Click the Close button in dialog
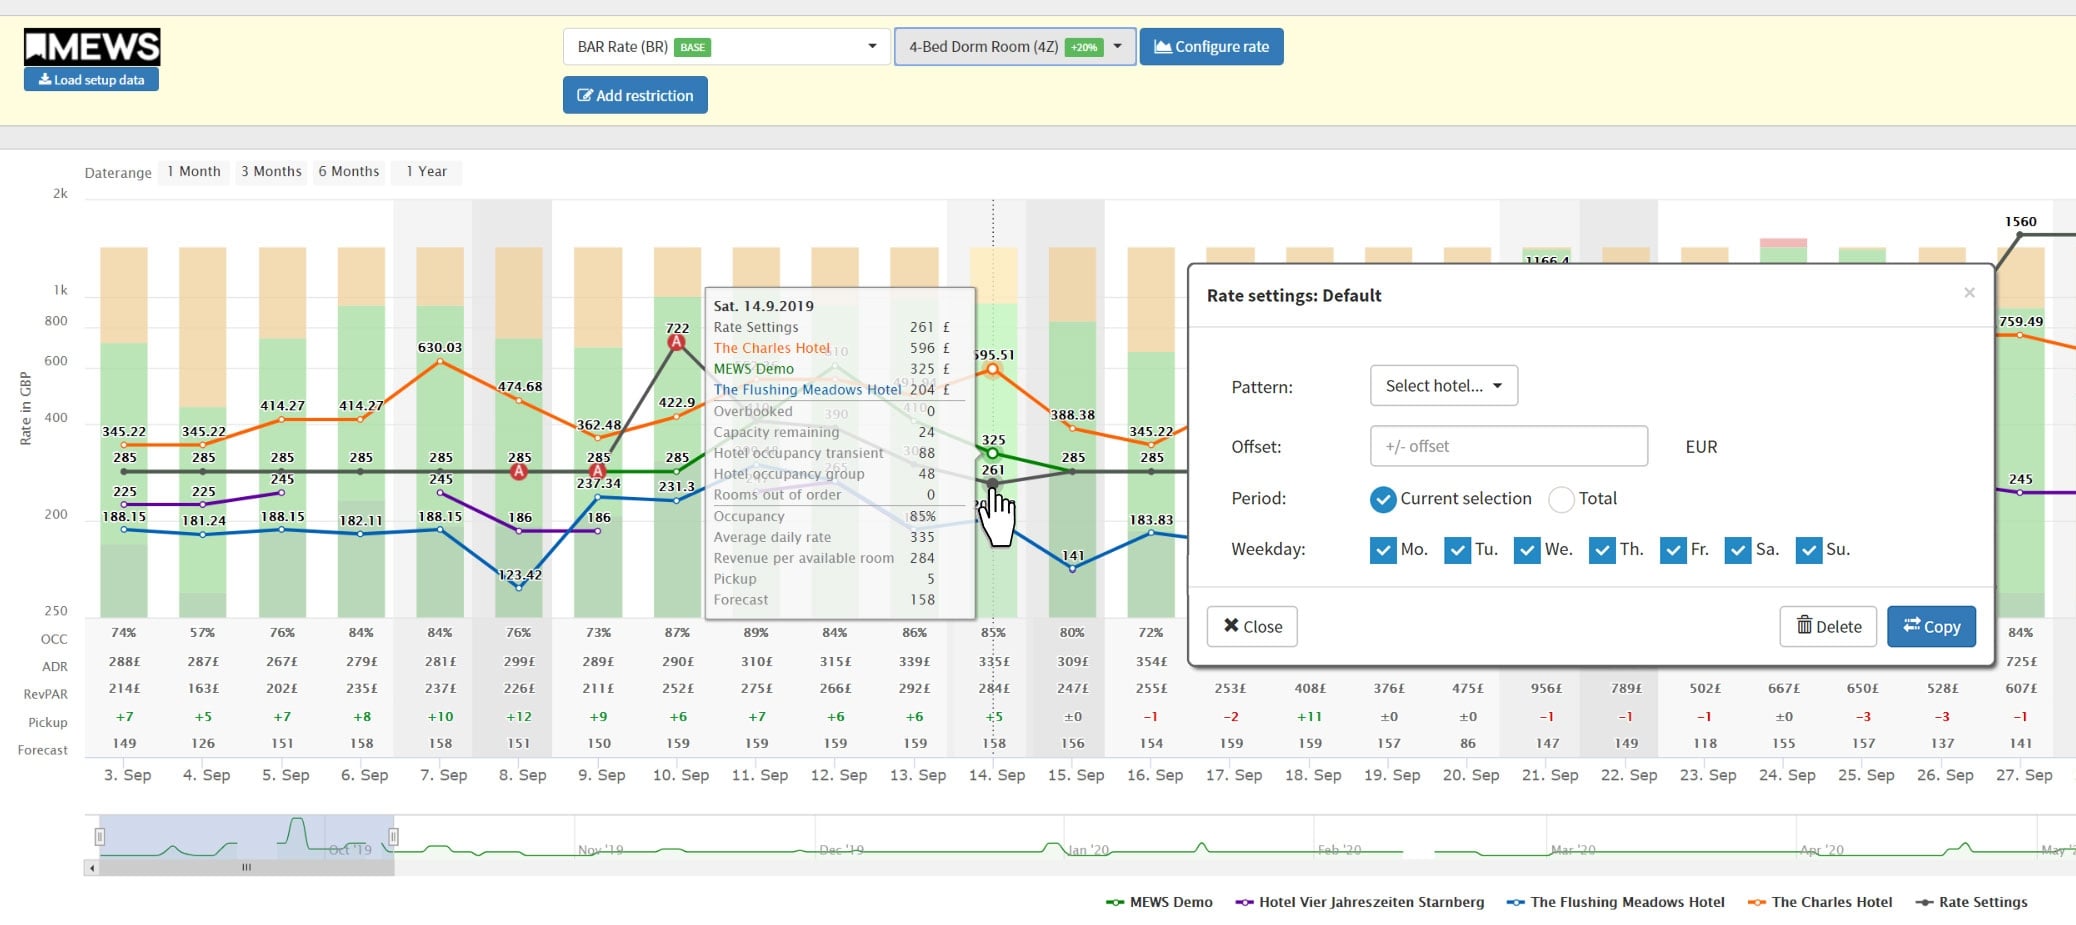The image size is (2076, 925). coord(1252,627)
